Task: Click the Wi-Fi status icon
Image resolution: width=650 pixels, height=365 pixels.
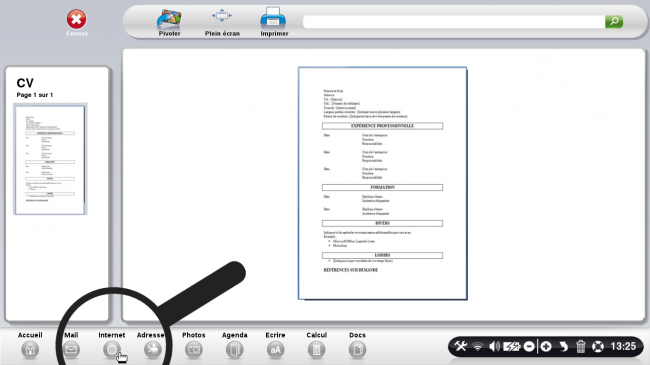Action: 478,346
